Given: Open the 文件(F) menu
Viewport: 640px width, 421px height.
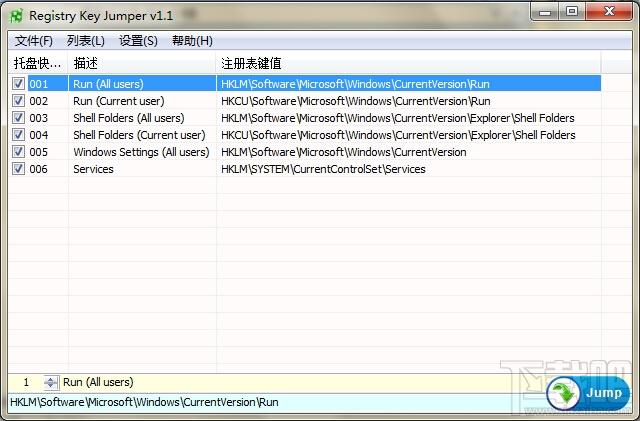Looking at the screenshot, I should (x=34, y=41).
